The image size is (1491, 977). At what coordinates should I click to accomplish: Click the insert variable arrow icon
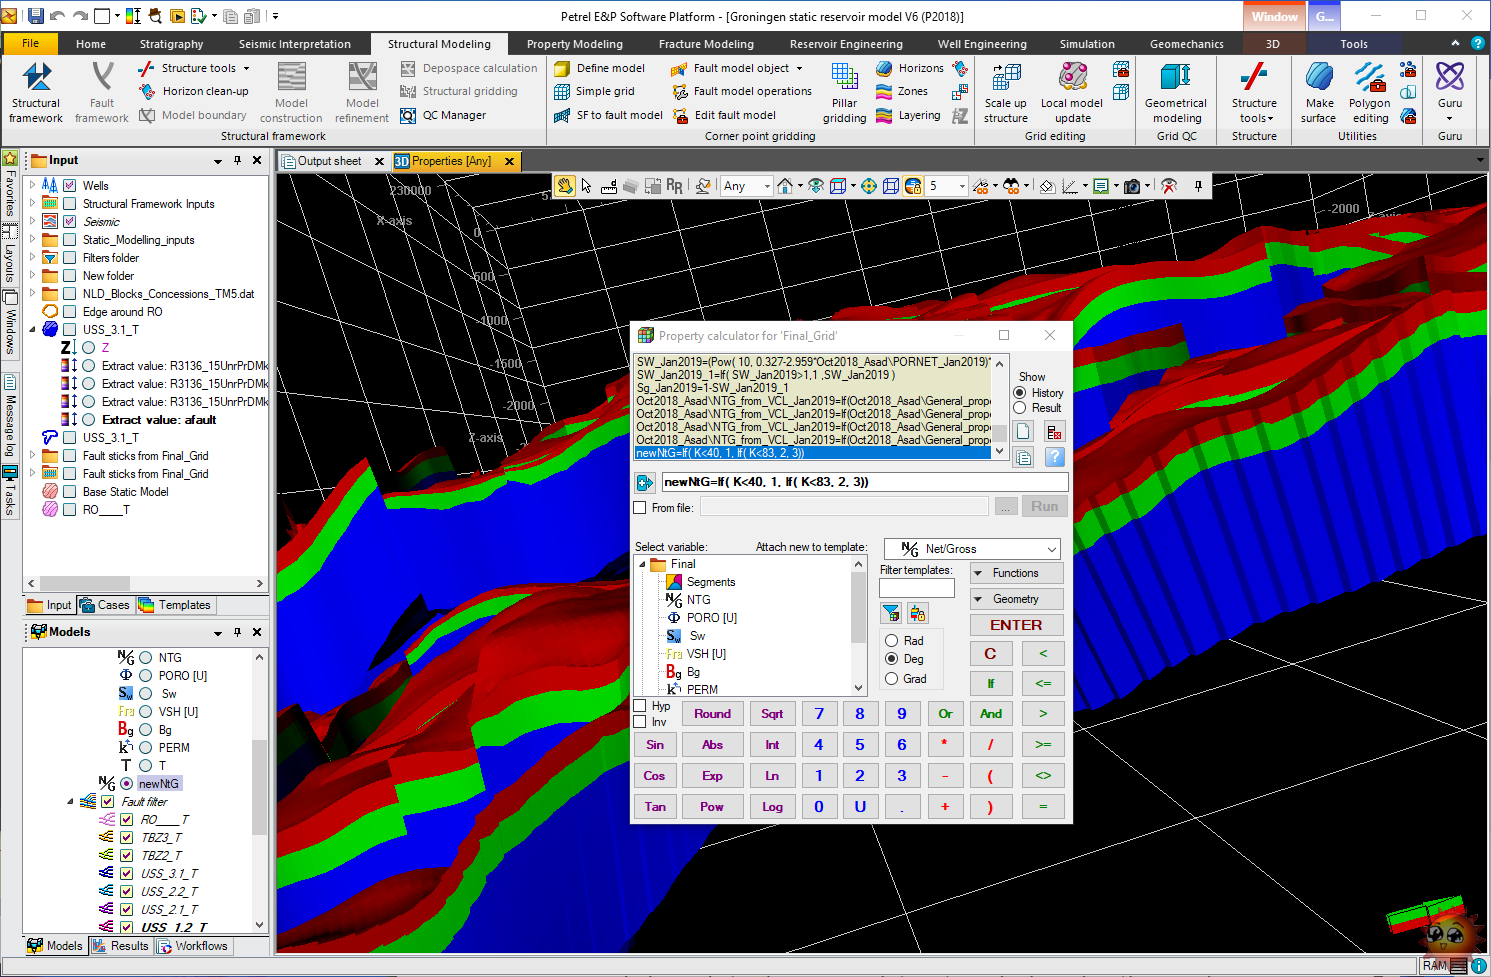click(x=645, y=483)
